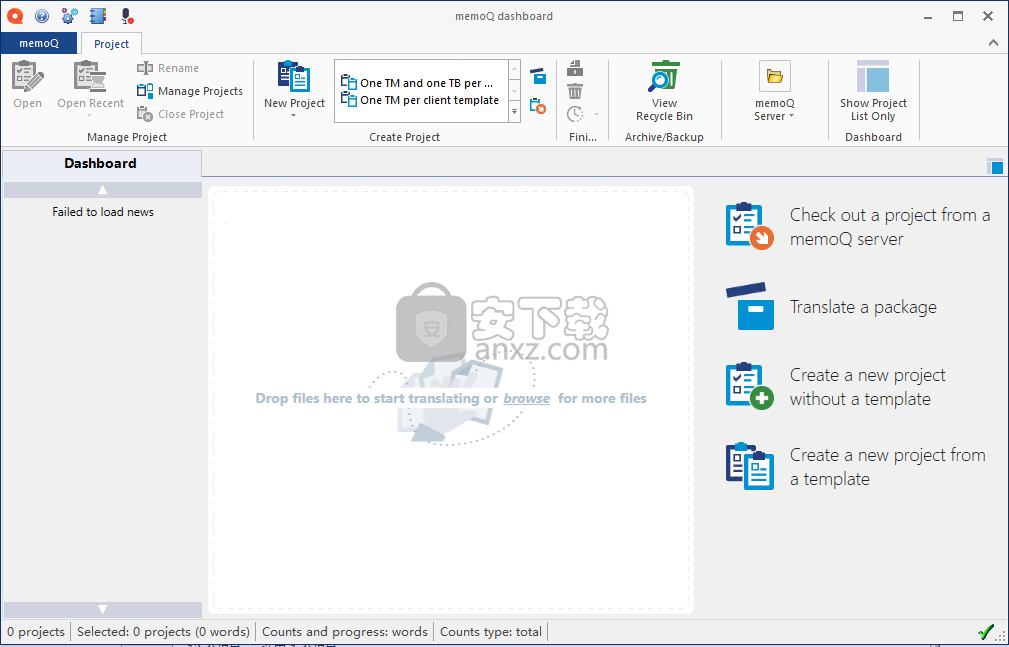Click Counts and progress: words status
Viewport: 1009px width, 647px height.
[345, 632]
